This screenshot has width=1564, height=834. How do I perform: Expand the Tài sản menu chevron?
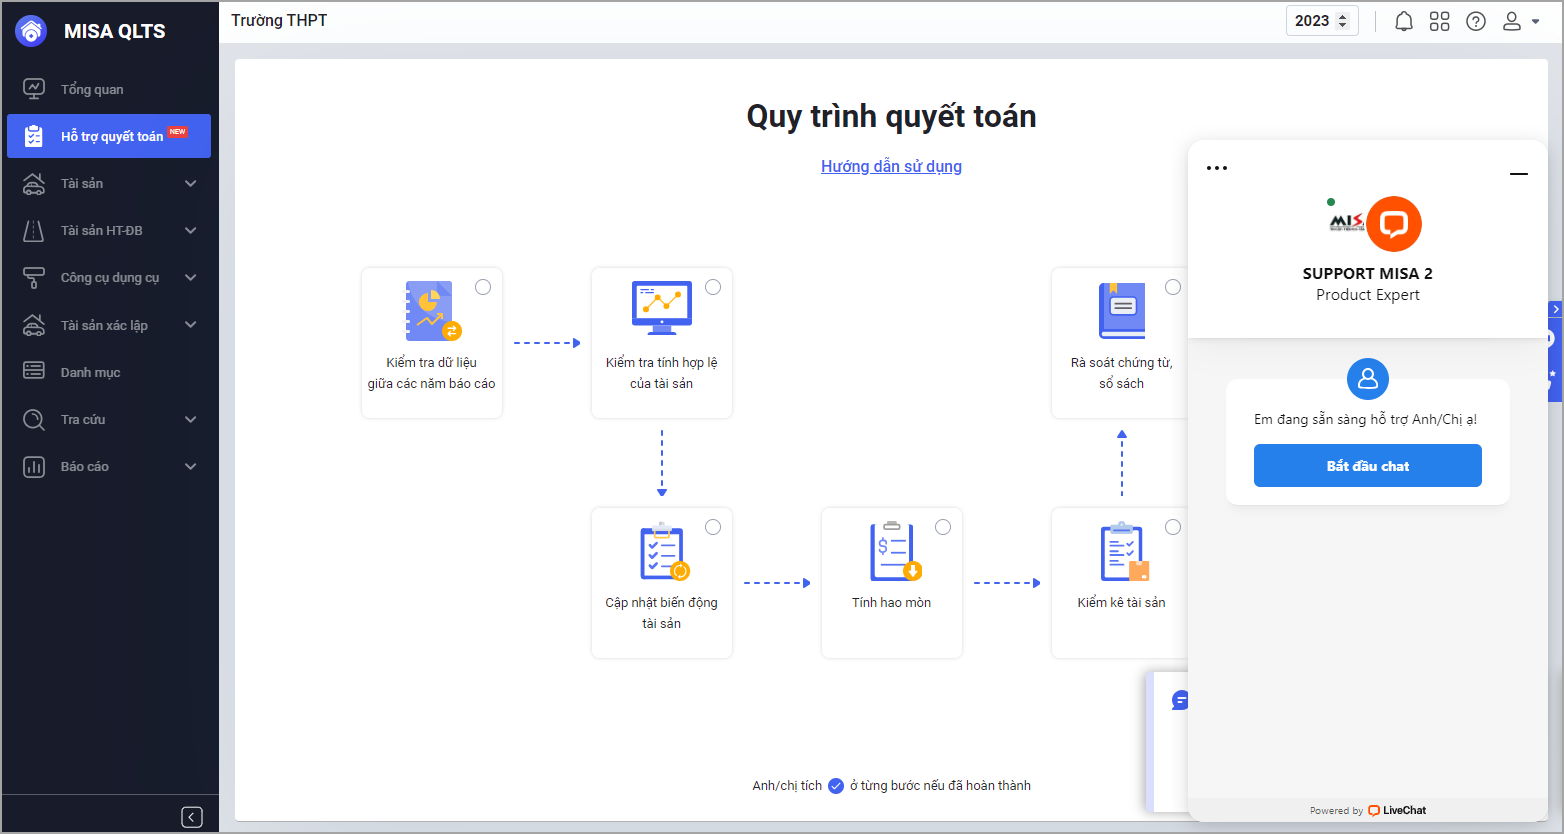pyautogui.click(x=191, y=183)
